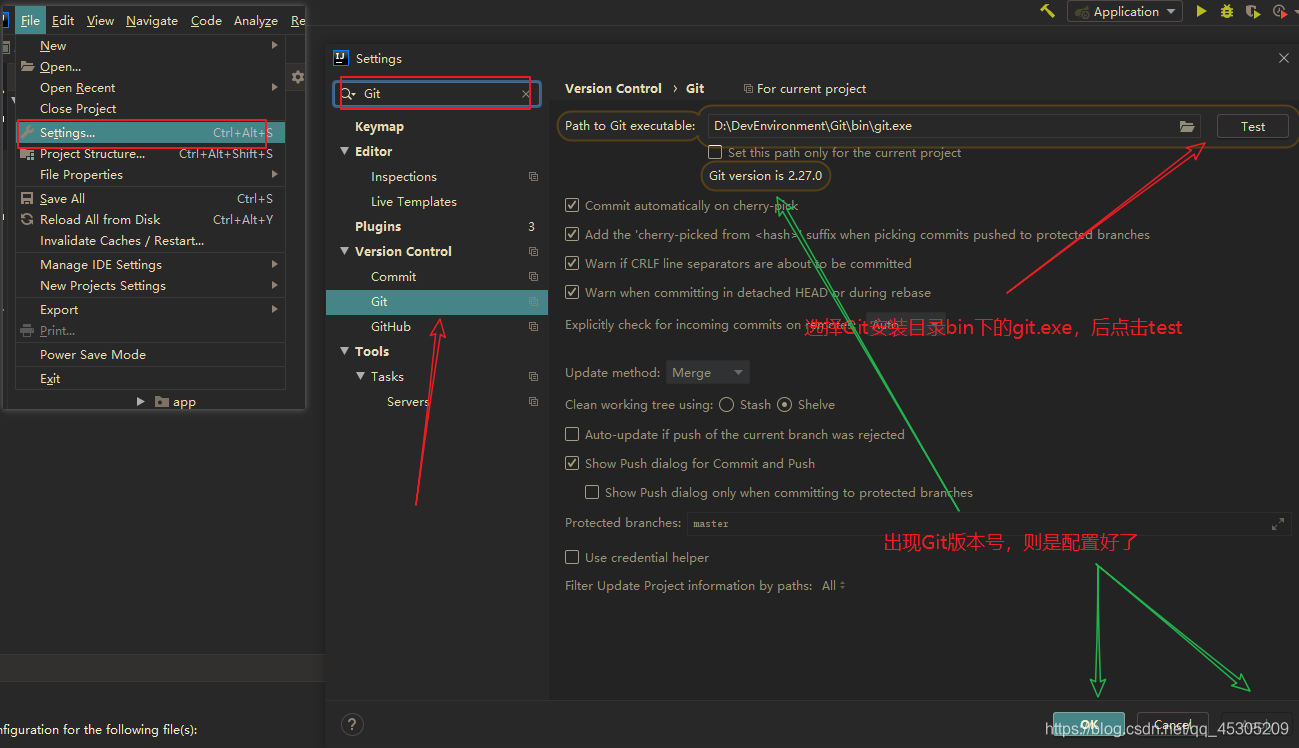Choose Reload All from Disk

click(150, 219)
